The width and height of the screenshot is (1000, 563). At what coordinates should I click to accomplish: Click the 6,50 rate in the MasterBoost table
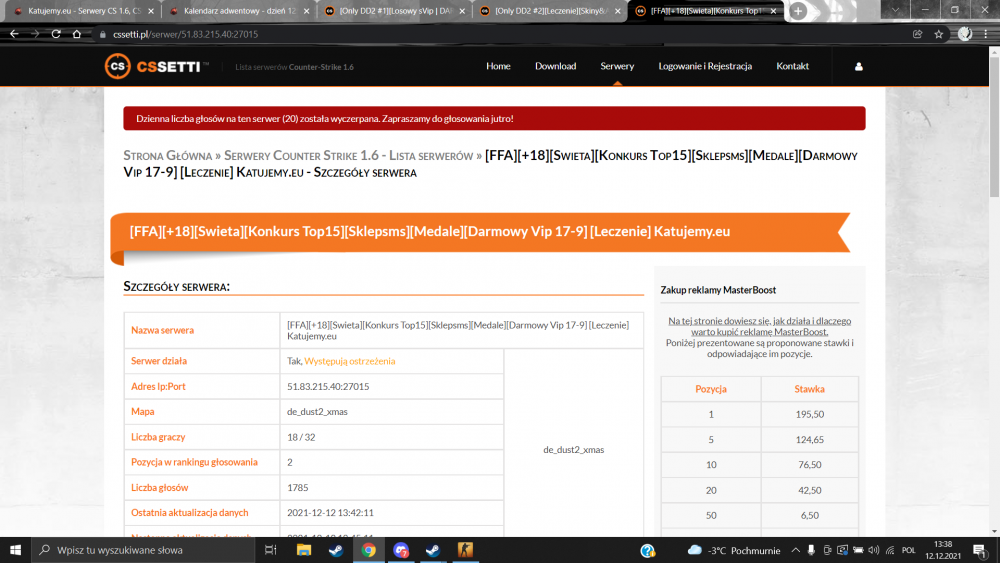(x=809, y=515)
